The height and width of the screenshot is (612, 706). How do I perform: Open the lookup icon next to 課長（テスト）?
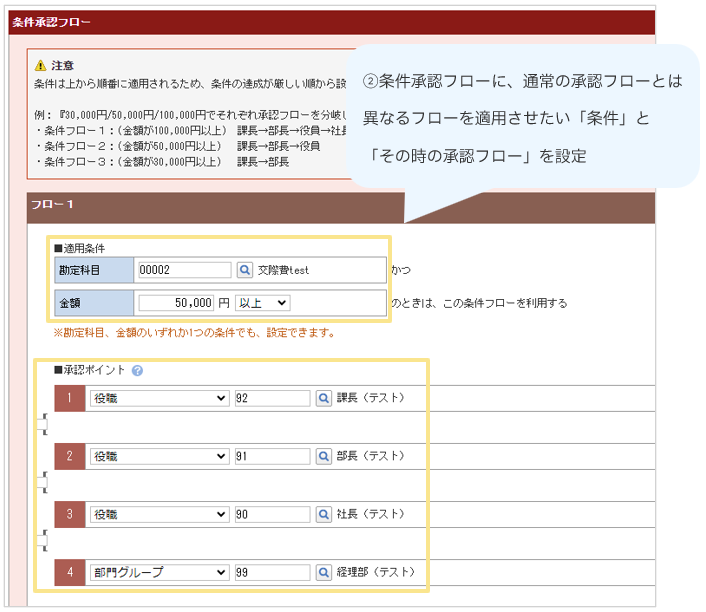(323, 398)
